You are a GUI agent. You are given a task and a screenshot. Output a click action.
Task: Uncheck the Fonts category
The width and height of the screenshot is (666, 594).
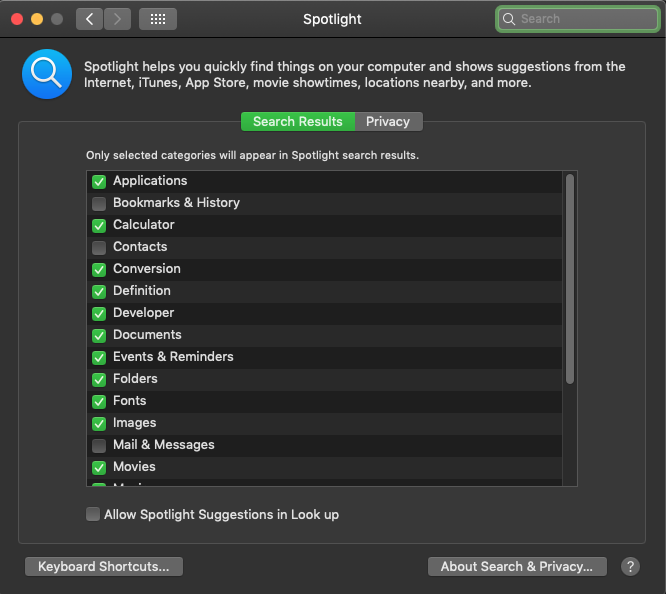pos(99,402)
